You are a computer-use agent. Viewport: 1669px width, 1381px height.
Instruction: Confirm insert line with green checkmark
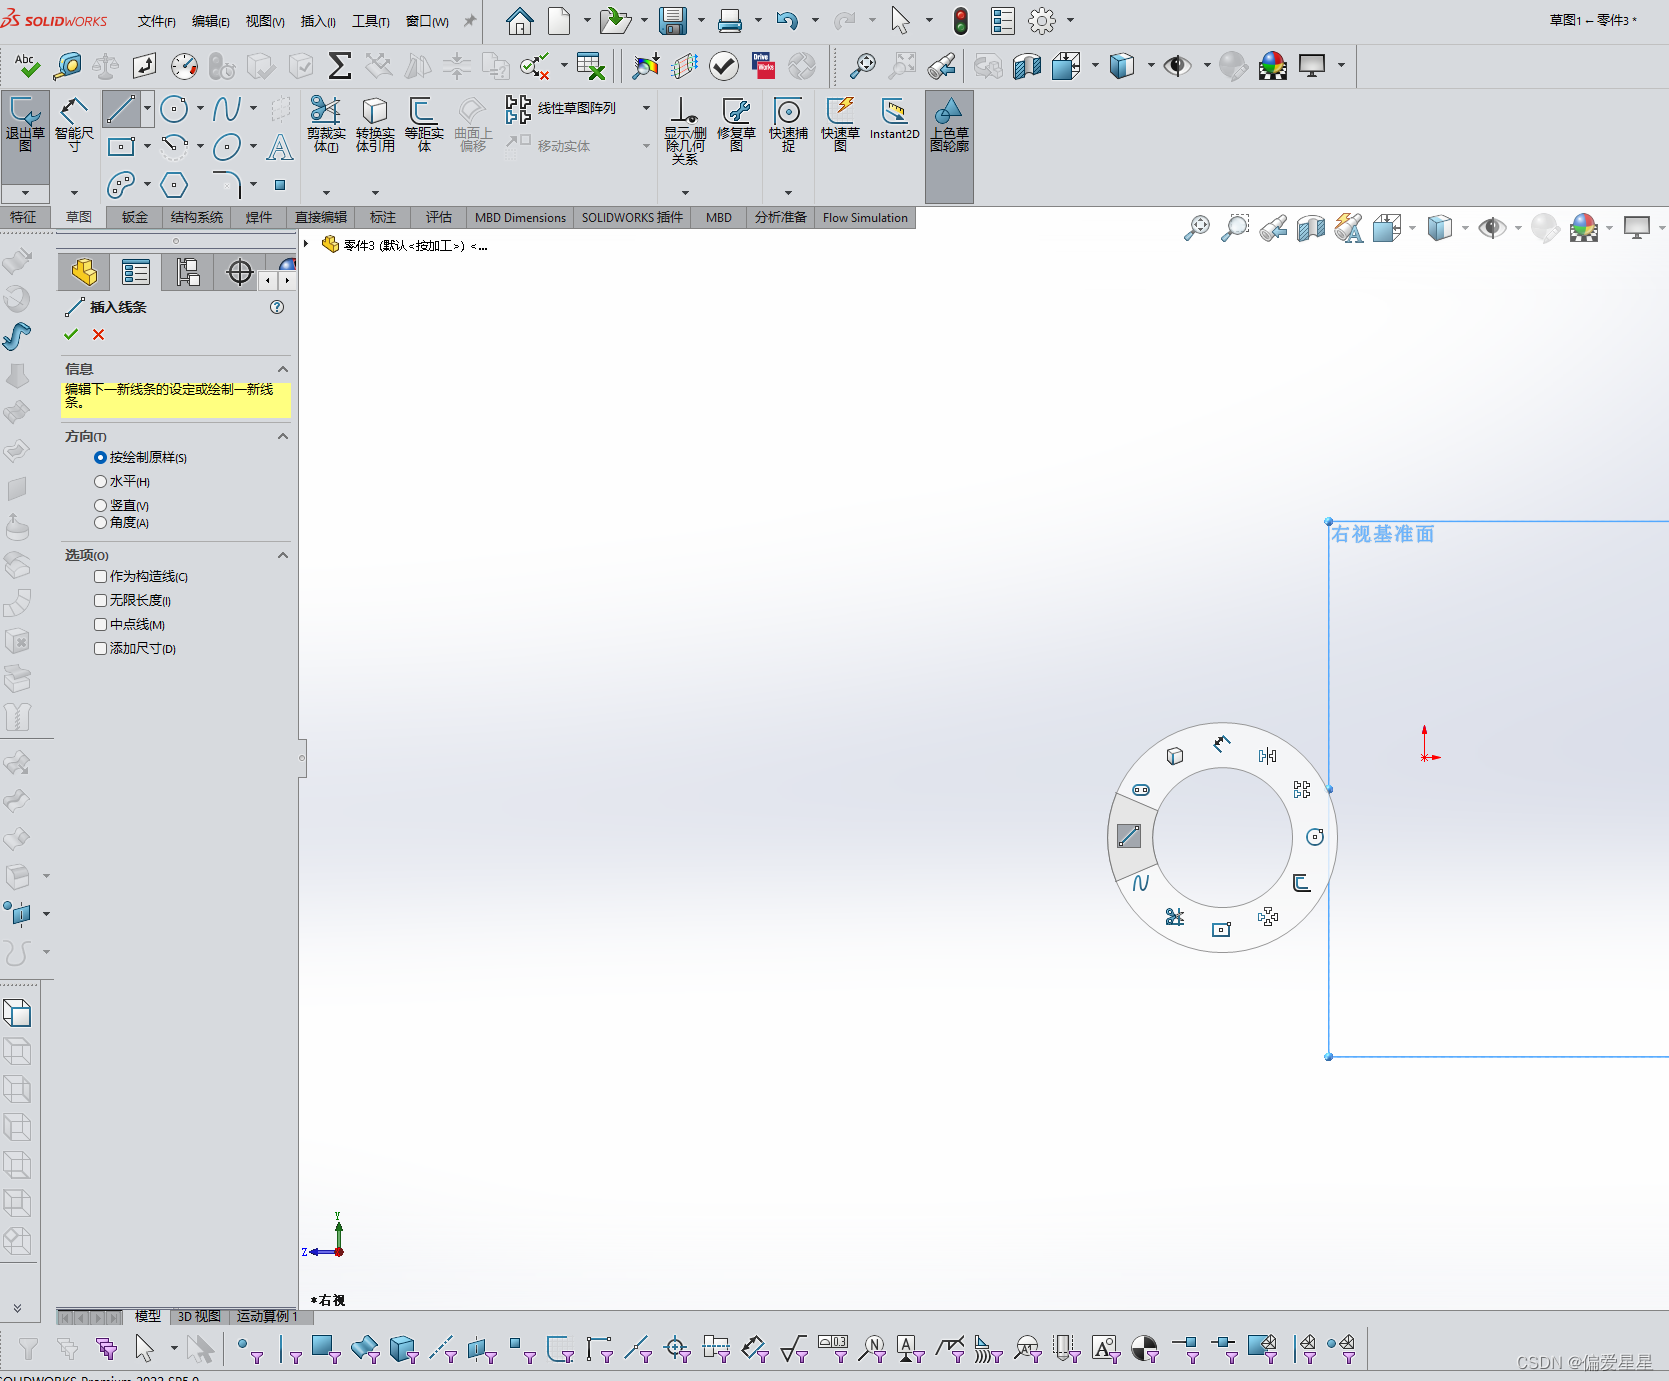tap(70, 335)
